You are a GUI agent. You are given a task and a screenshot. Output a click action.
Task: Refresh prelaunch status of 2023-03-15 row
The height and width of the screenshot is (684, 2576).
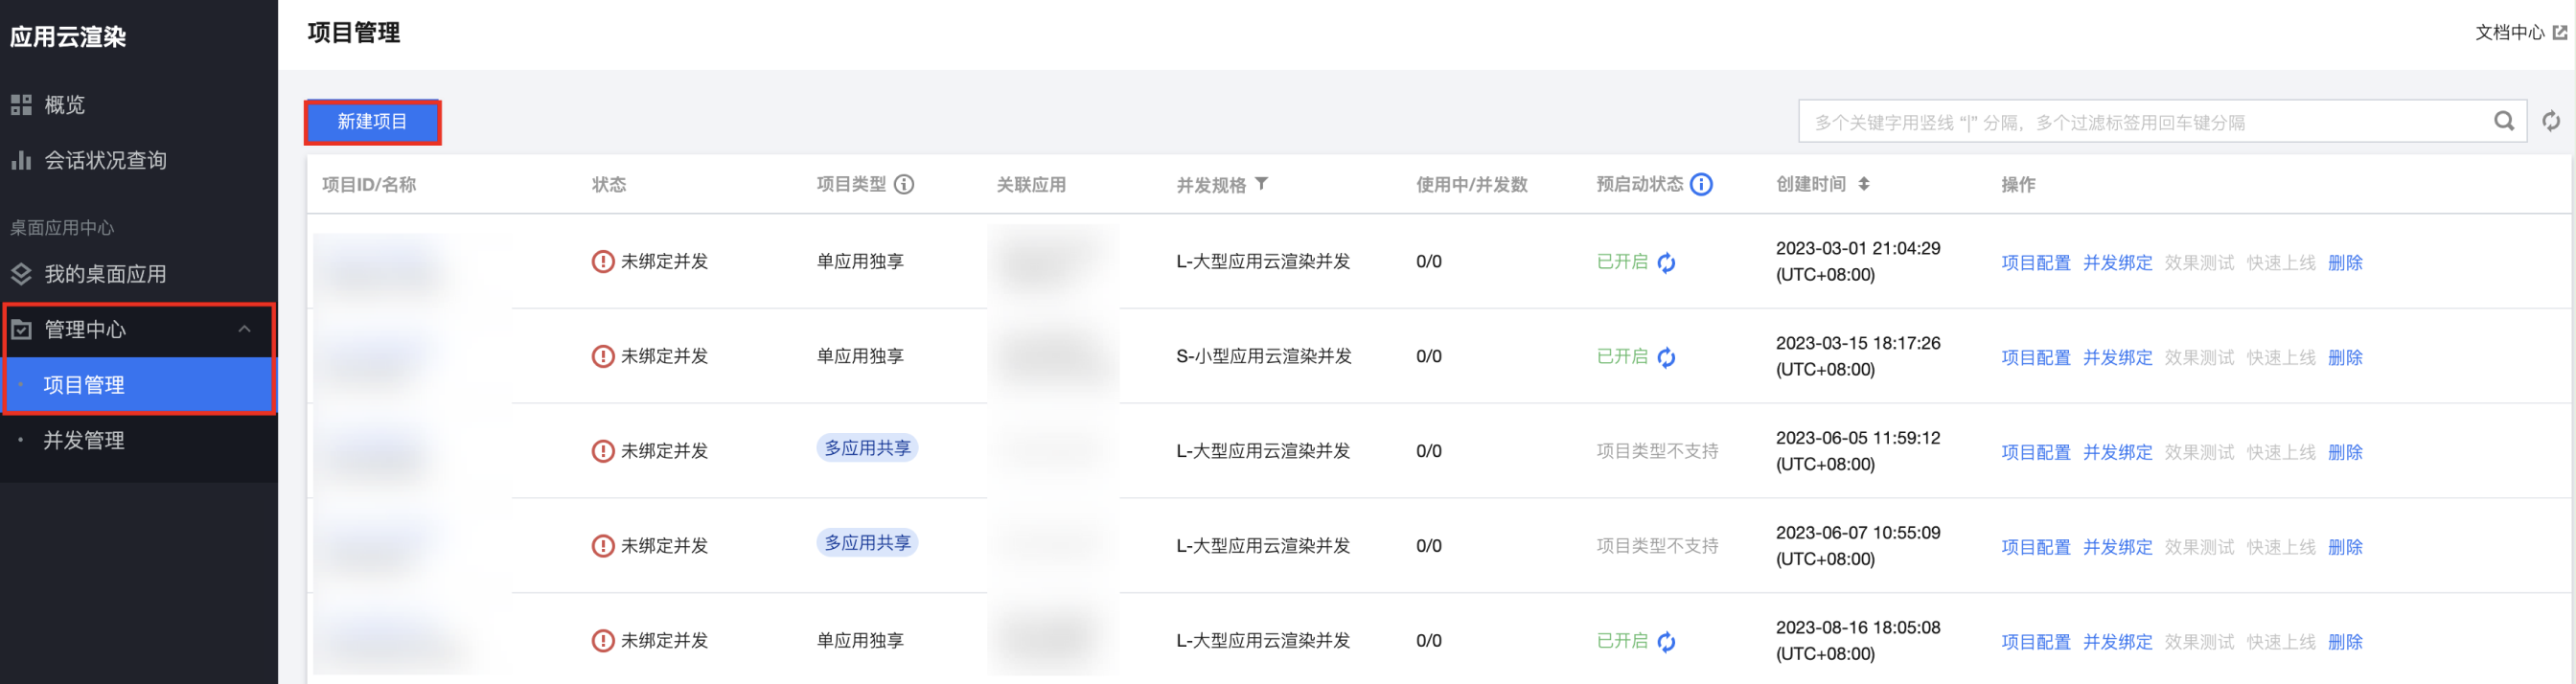click(x=1666, y=358)
